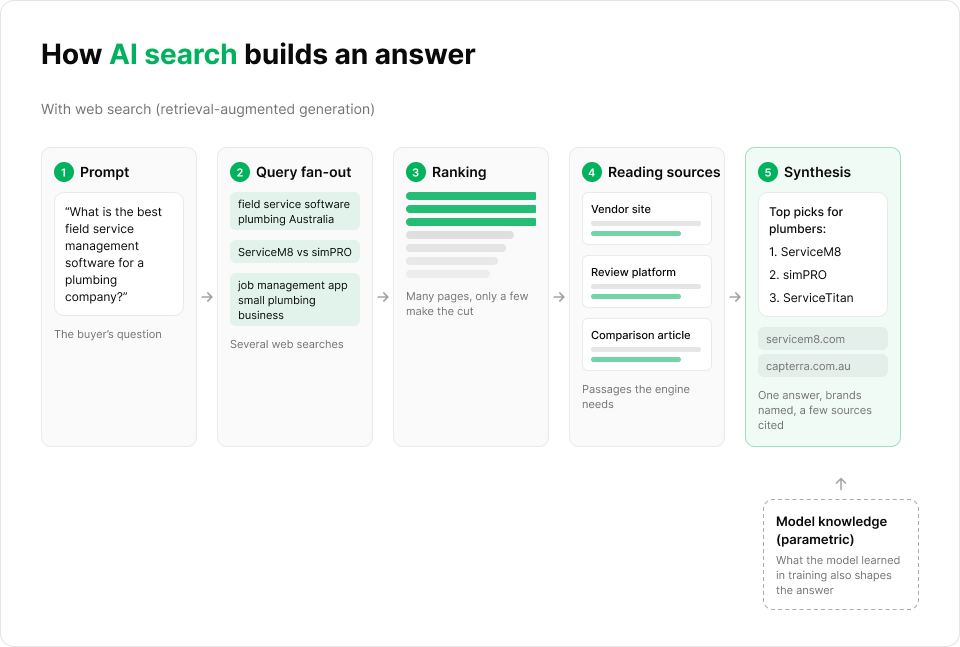Screen dimensions: 960x647
Task: Click the "Synthesis" heading
Action: pos(817,172)
